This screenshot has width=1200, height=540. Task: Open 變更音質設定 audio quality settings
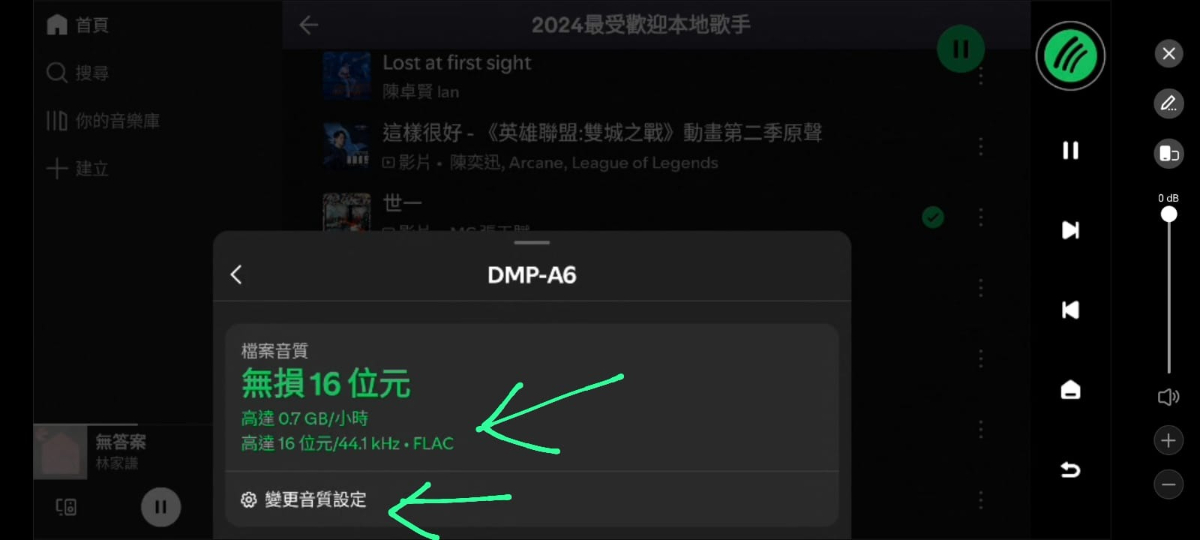304,500
